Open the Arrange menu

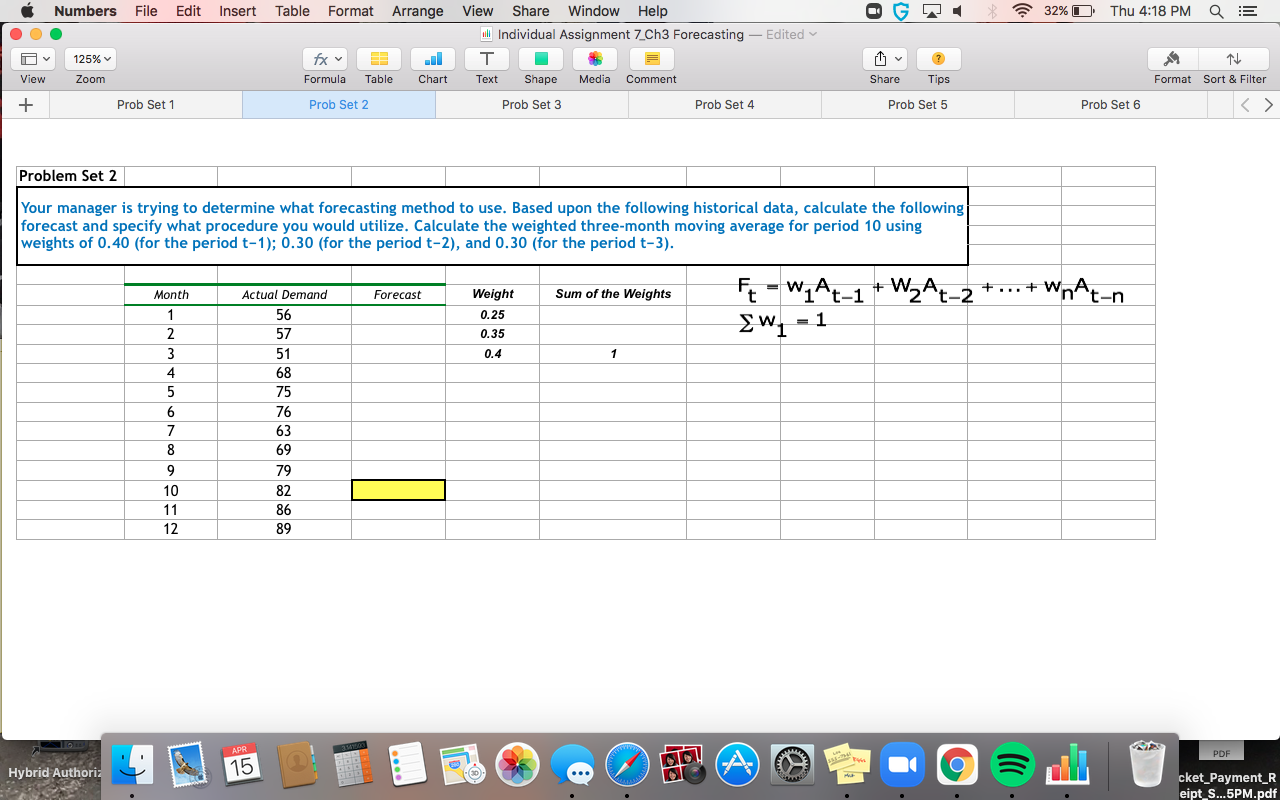pyautogui.click(x=417, y=11)
